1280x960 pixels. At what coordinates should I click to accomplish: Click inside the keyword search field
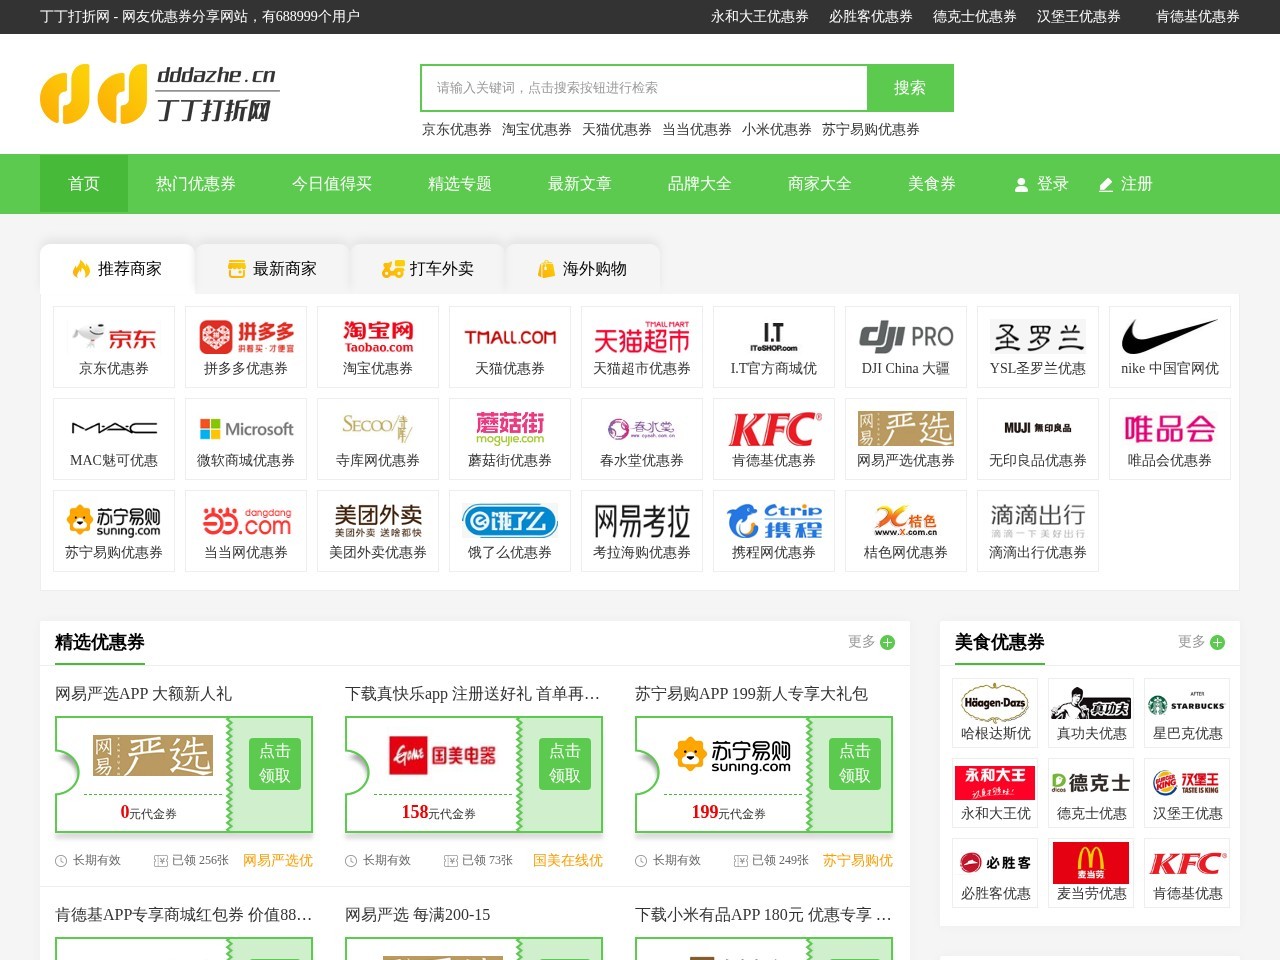point(643,88)
